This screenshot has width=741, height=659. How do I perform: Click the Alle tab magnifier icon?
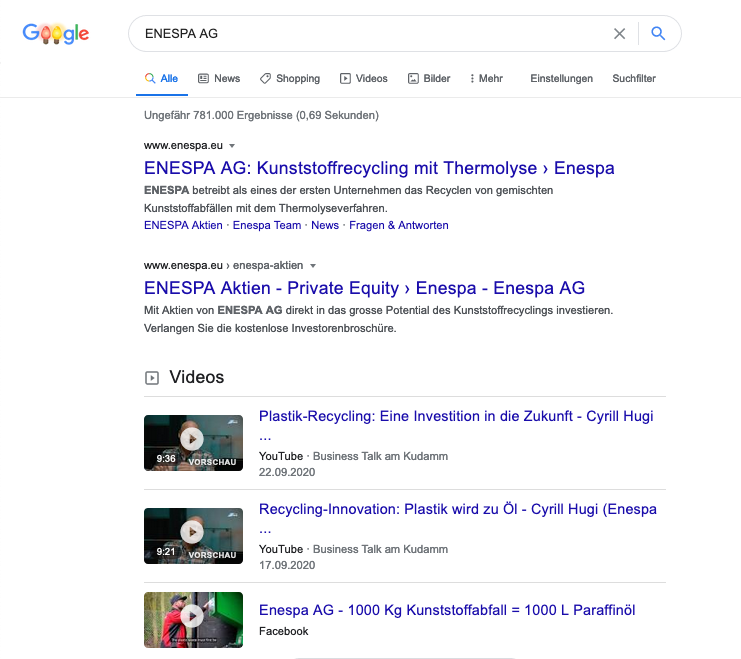150,78
